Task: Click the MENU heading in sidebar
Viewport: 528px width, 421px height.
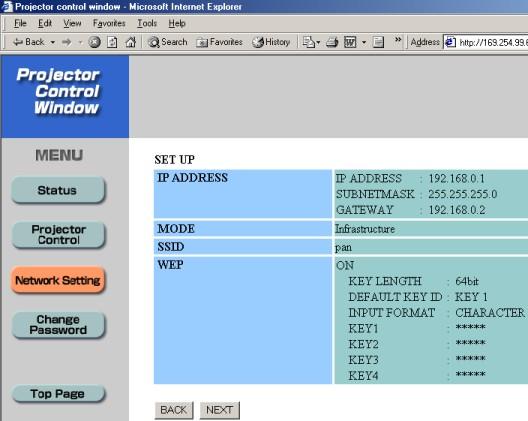Action: tap(59, 155)
